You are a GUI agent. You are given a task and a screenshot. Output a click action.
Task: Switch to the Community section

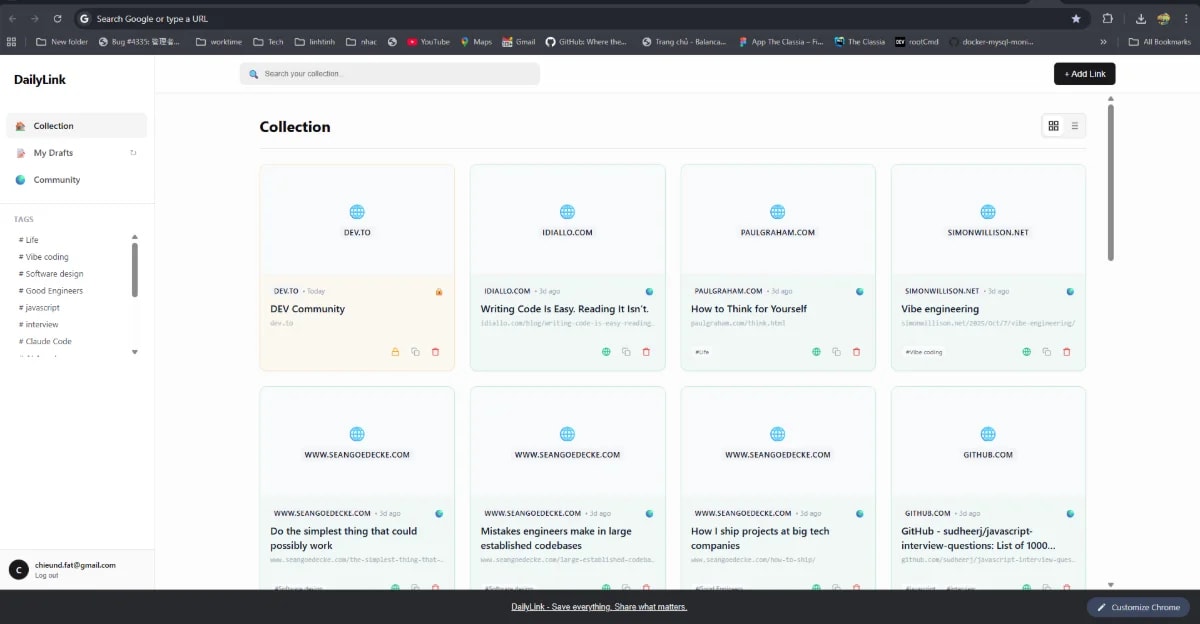click(x=57, y=179)
